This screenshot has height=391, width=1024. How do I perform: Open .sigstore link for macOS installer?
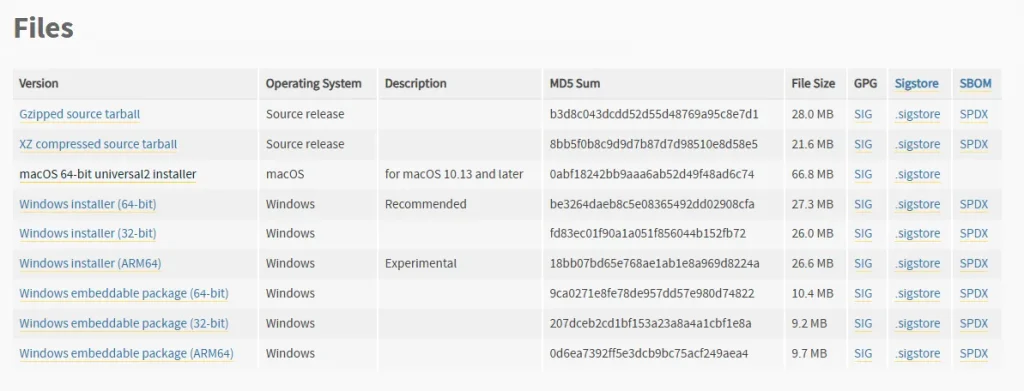click(x=917, y=174)
